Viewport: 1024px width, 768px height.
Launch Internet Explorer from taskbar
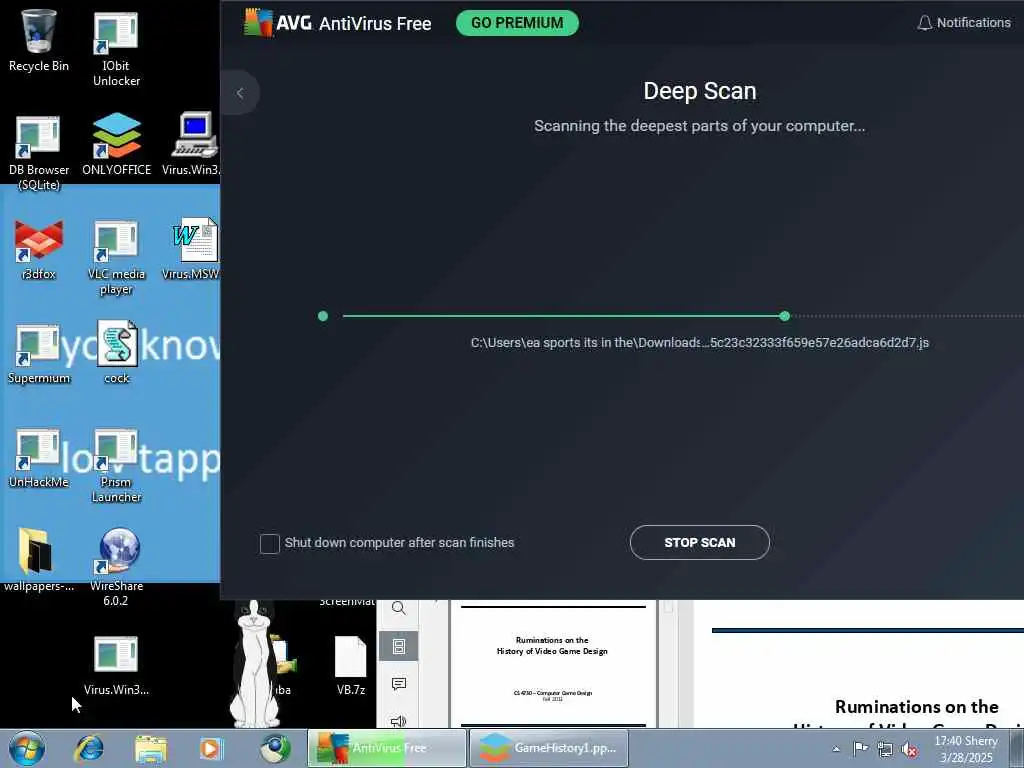[x=89, y=748]
